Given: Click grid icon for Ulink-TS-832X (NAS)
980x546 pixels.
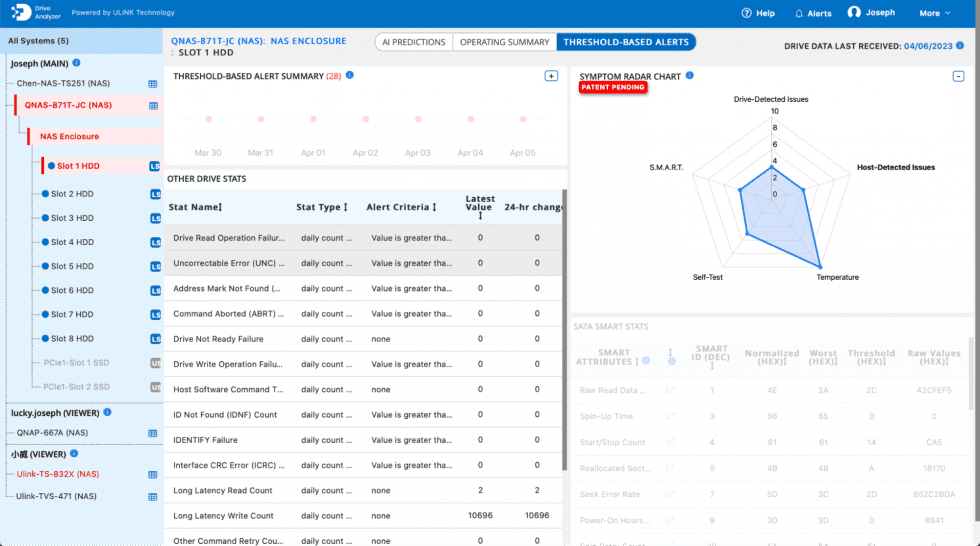Looking at the screenshot, I should click(x=153, y=474).
